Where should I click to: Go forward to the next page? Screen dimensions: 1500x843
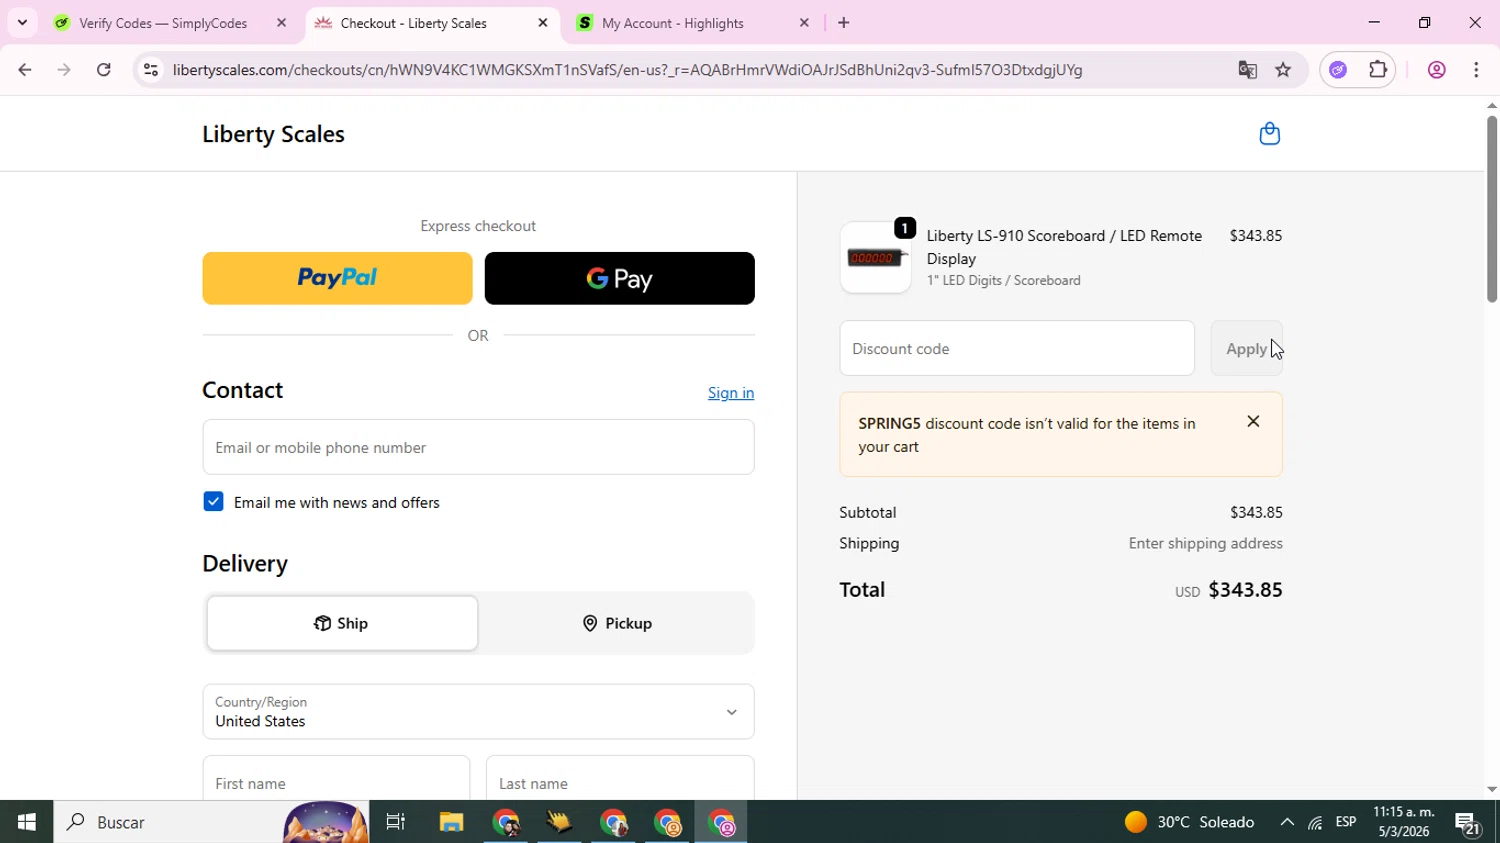point(64,70)
